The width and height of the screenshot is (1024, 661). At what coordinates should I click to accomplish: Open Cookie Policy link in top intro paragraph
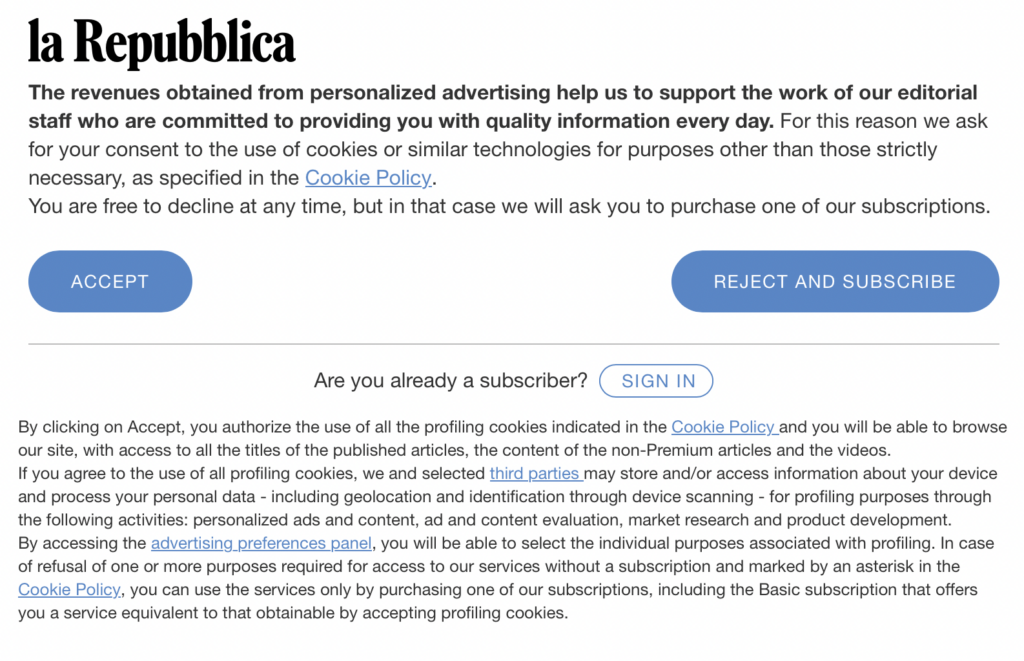[x=368, y=178]
